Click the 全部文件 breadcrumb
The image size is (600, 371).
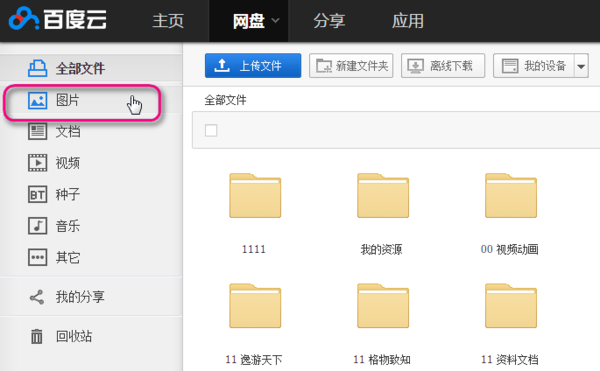(225, 100)
